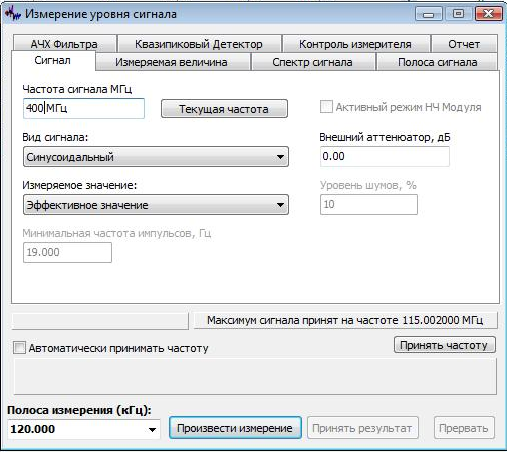This screenshot has height=452, width=507.
Task: Switch to the Спектр сигнала tab
Action: [312, 62]
